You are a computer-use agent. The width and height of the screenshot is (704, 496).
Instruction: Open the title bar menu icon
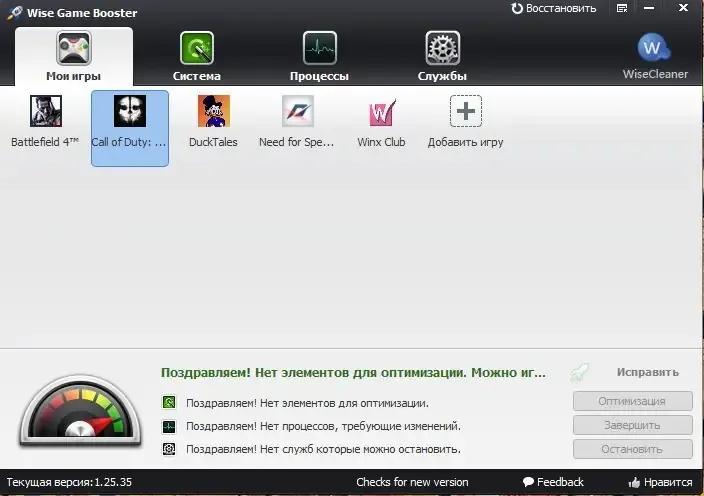(x=622, y=8)
